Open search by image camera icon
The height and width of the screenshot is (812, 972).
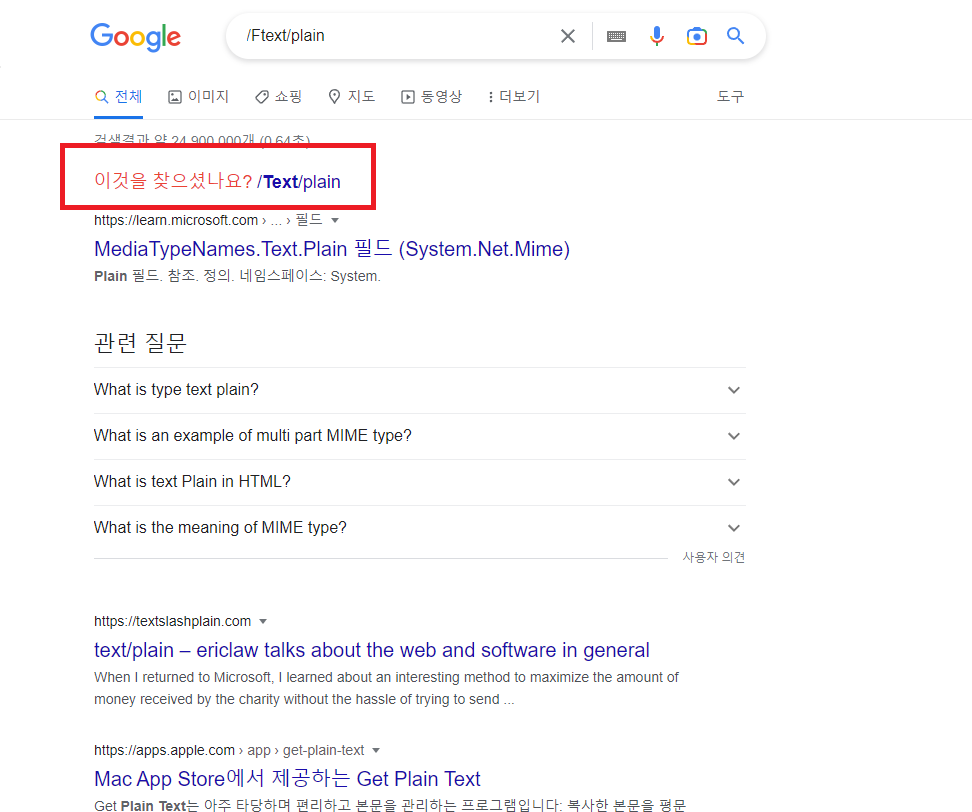697,36
